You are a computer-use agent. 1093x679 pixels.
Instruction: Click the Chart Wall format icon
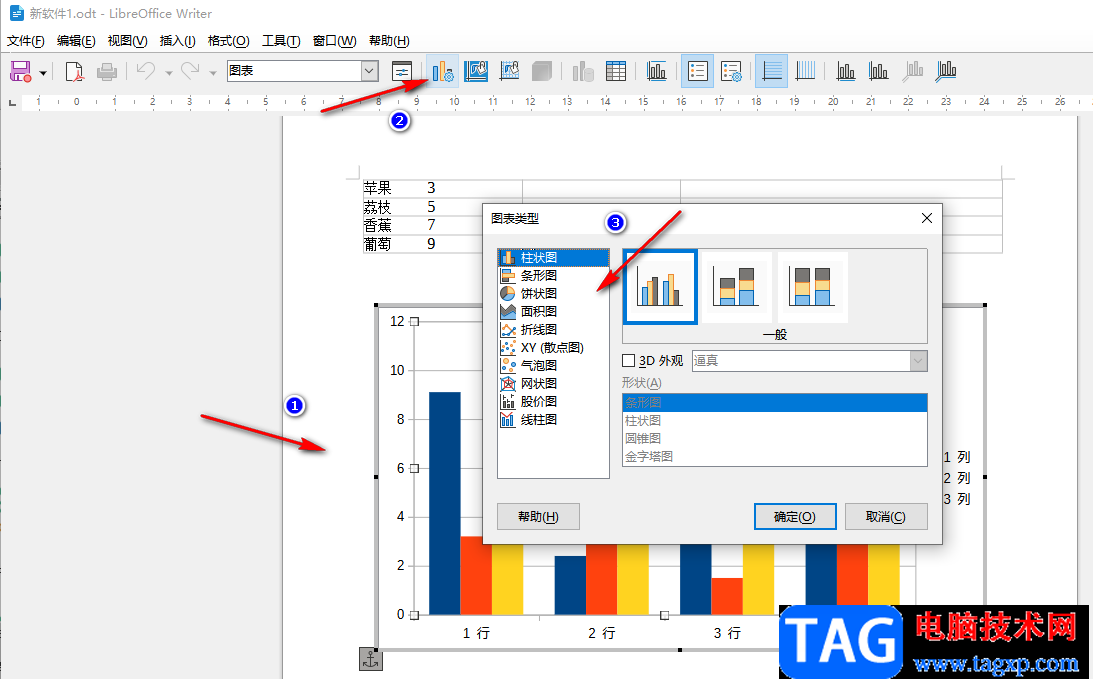point(510,71)
